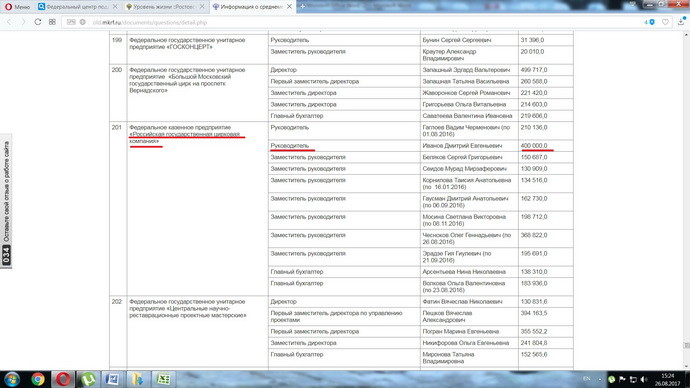Select the name Беляков Сергей Григорьевич
Image resolution: width=690 pixels, height=388 pixels.
click(x=462, y=157)
